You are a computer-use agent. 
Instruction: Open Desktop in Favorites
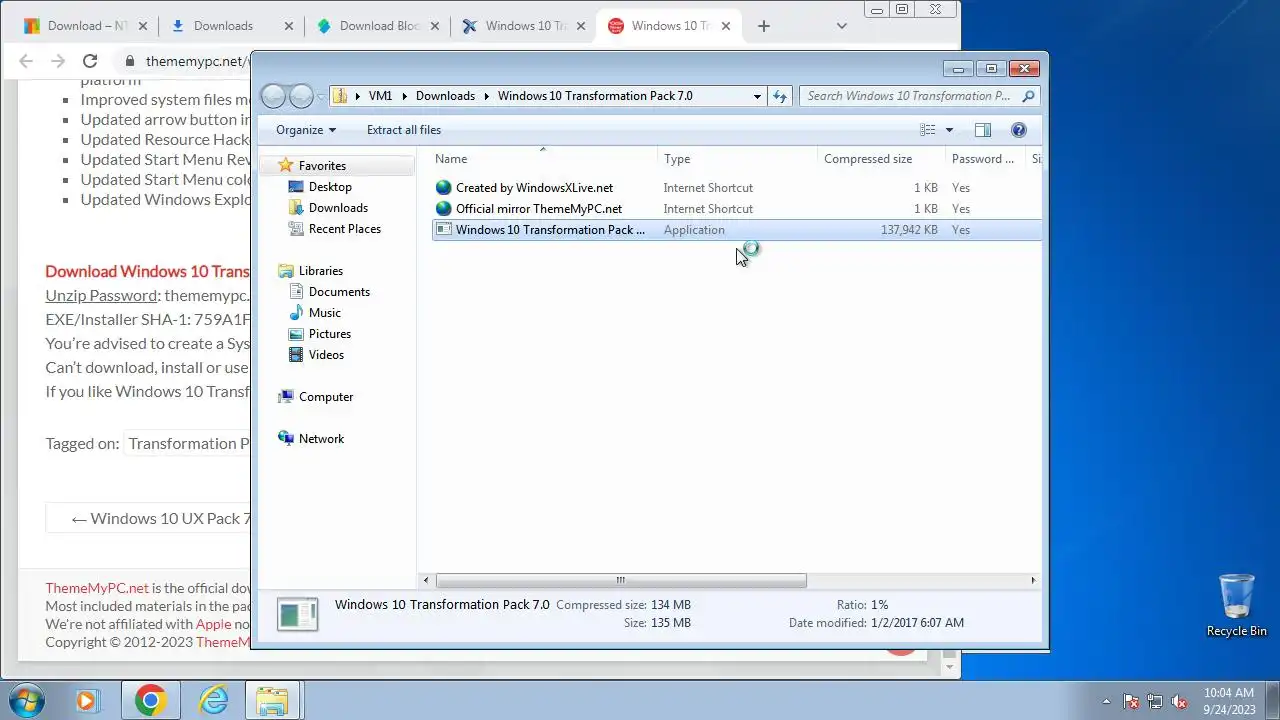coord(330,187)
